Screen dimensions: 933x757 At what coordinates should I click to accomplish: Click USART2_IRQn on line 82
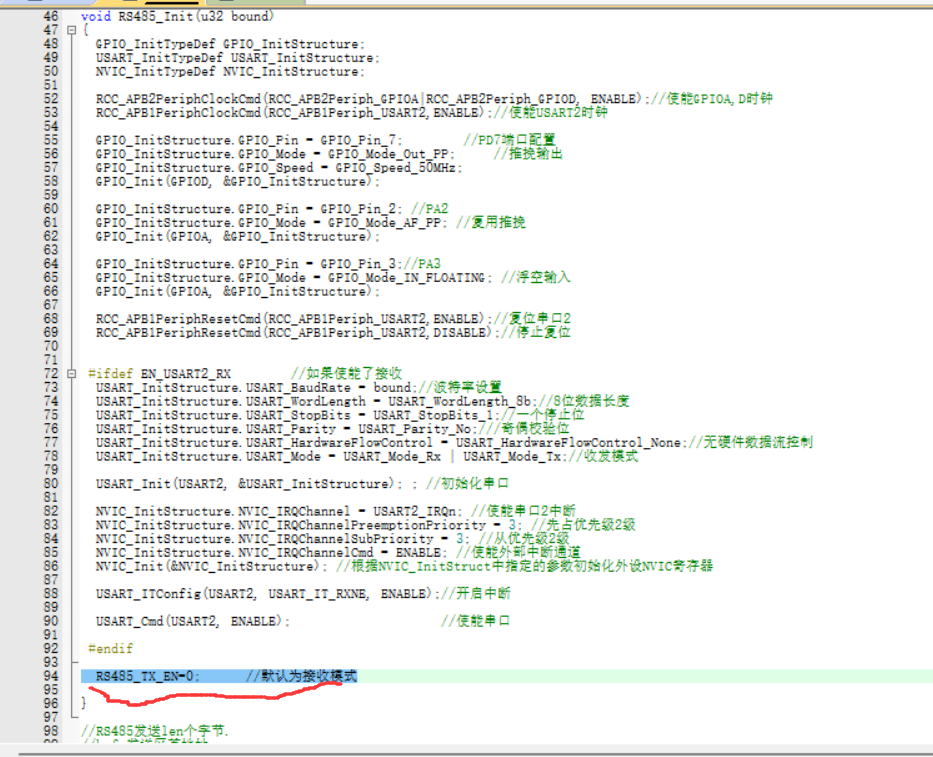(414, 511)
